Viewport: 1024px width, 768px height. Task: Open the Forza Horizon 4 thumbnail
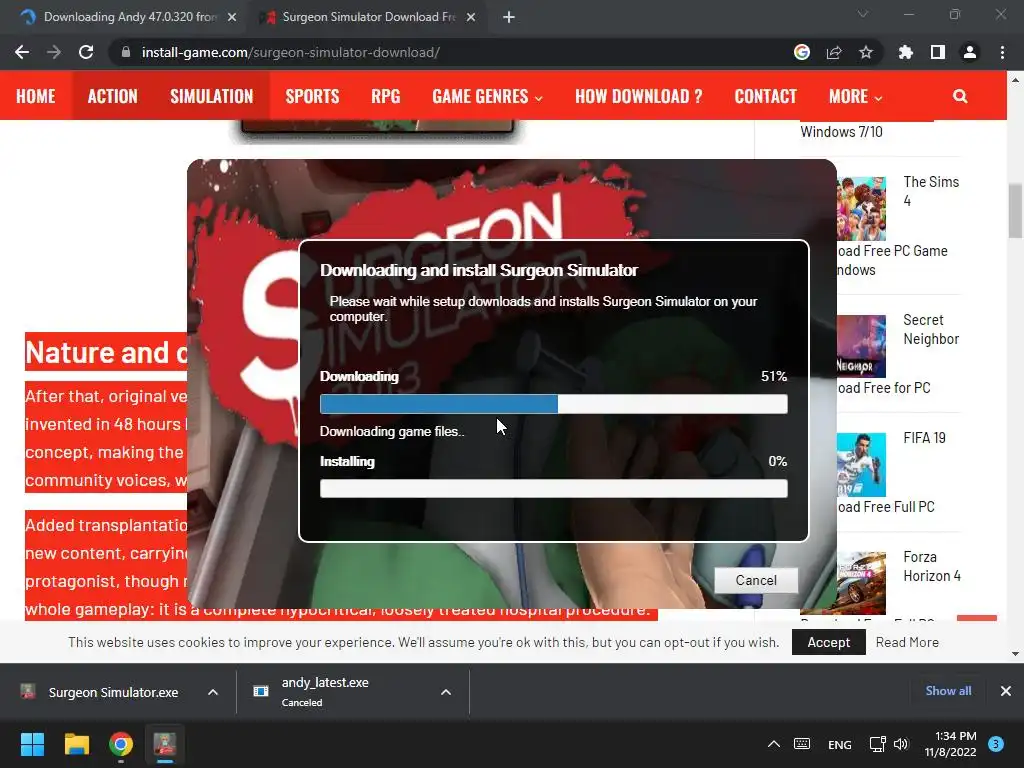click(x=861, y=583)
